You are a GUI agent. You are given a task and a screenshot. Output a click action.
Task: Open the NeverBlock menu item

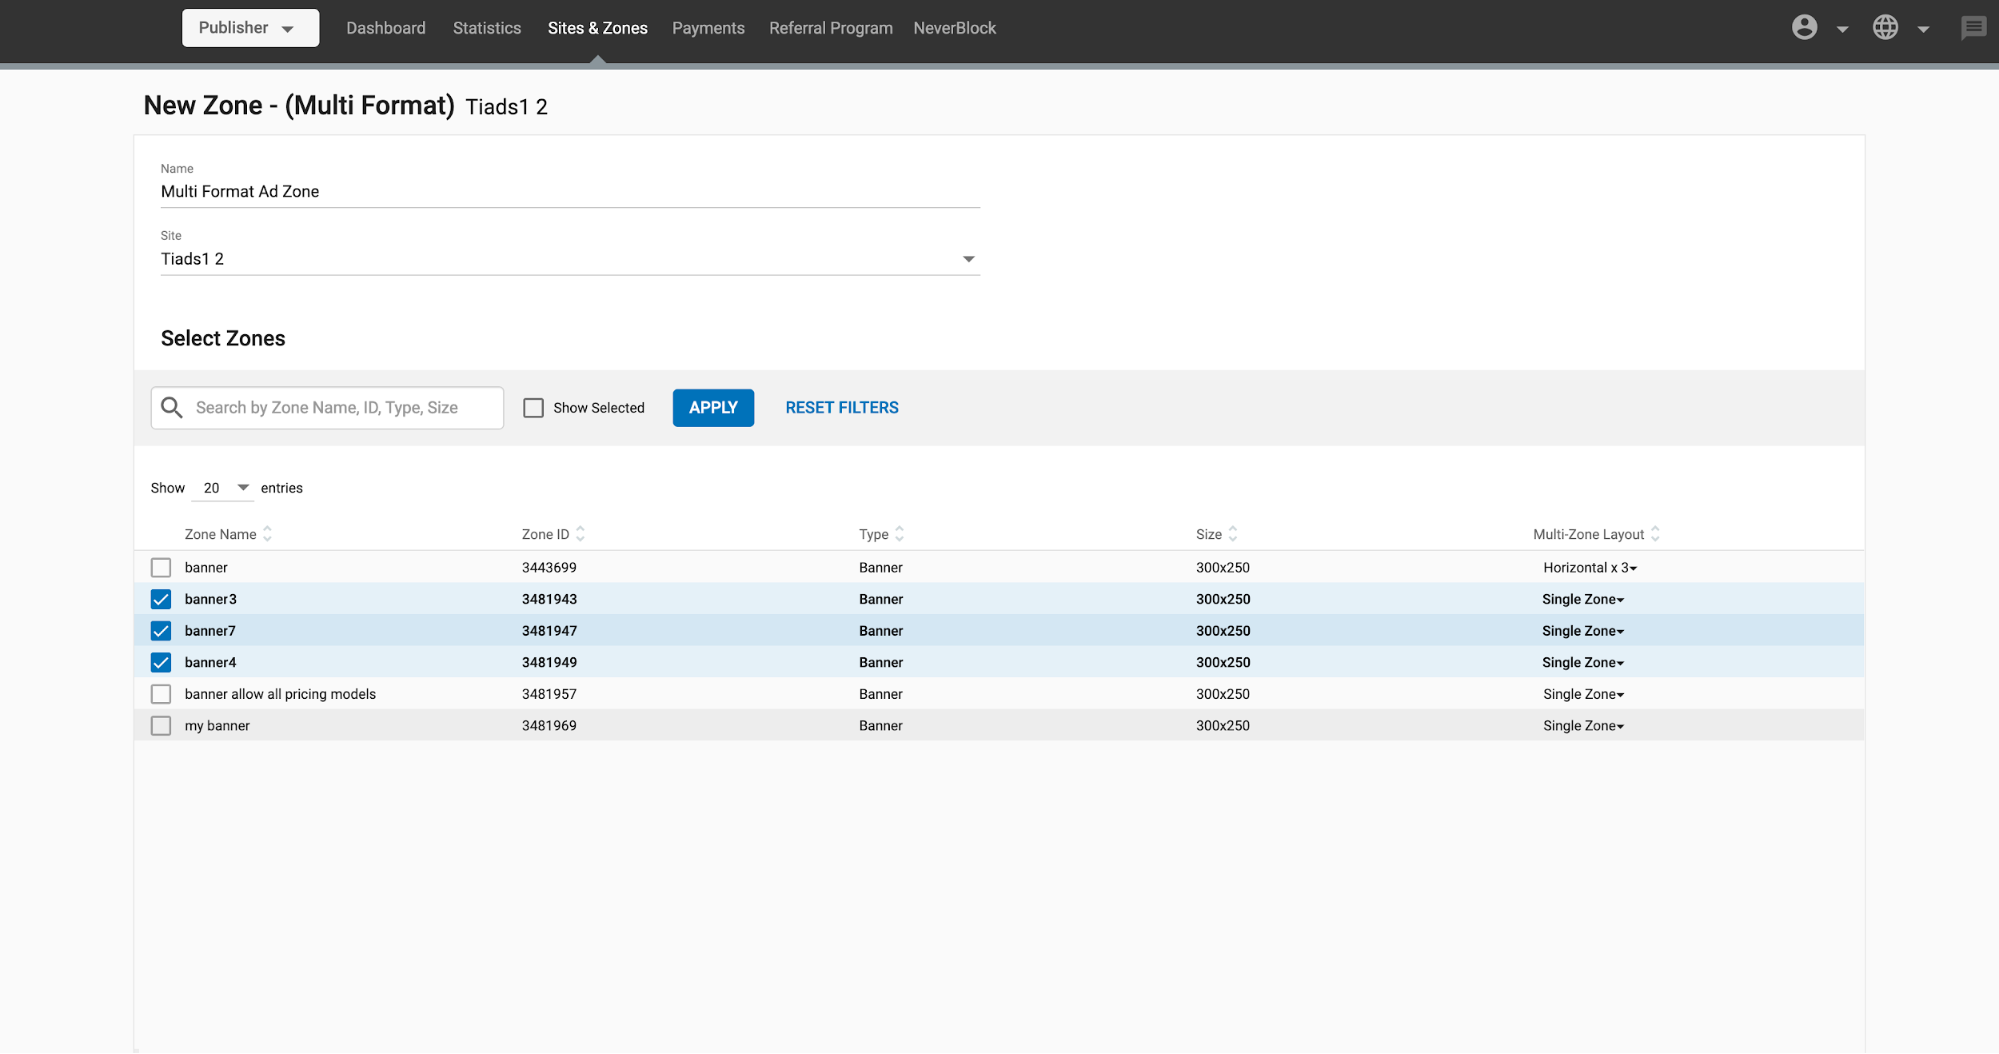pos(954,27)
